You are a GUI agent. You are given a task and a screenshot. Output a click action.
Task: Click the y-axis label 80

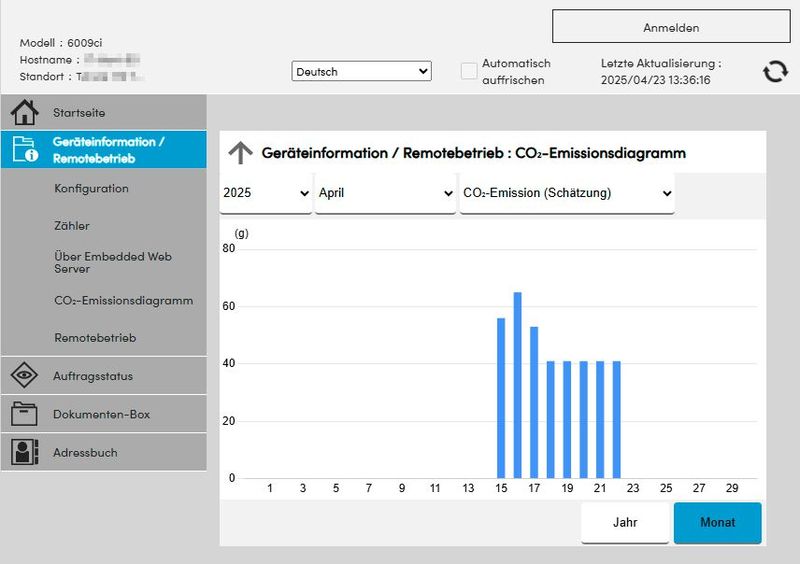[x=229, y=248]
